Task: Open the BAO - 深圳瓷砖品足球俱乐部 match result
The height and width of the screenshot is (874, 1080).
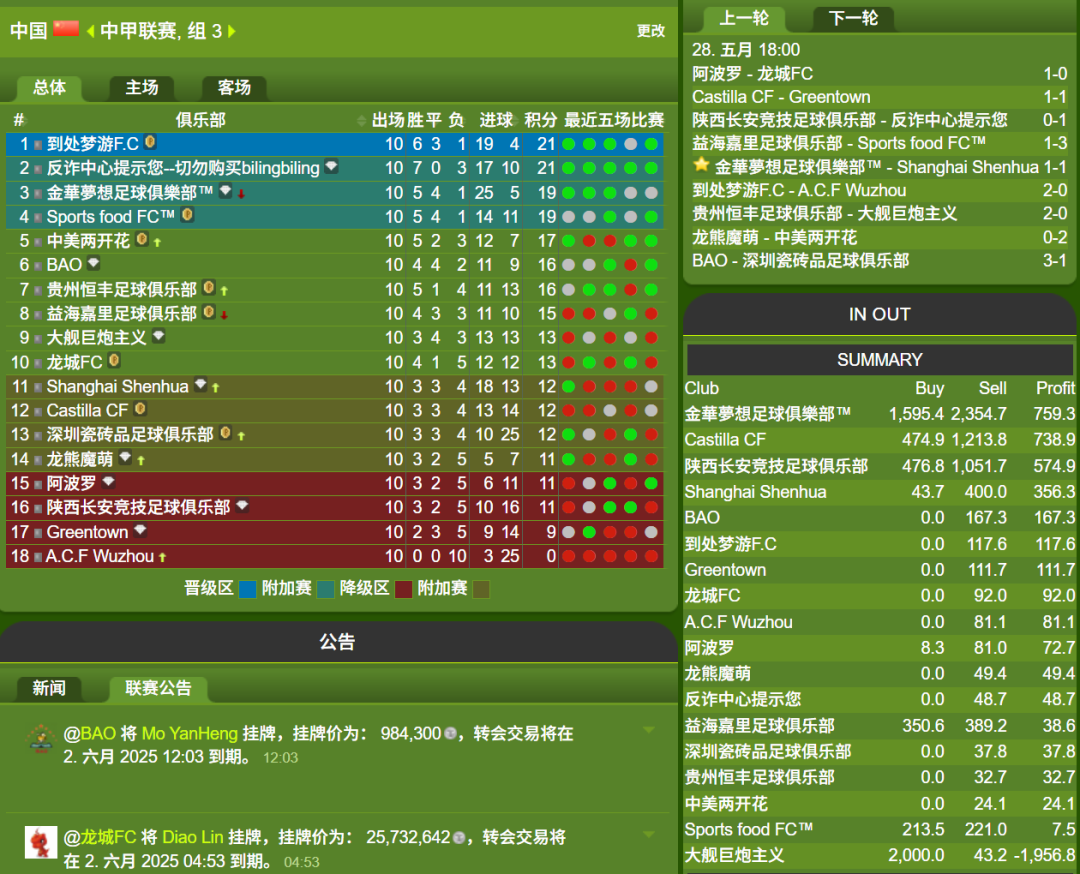Action: pos(880,260)
